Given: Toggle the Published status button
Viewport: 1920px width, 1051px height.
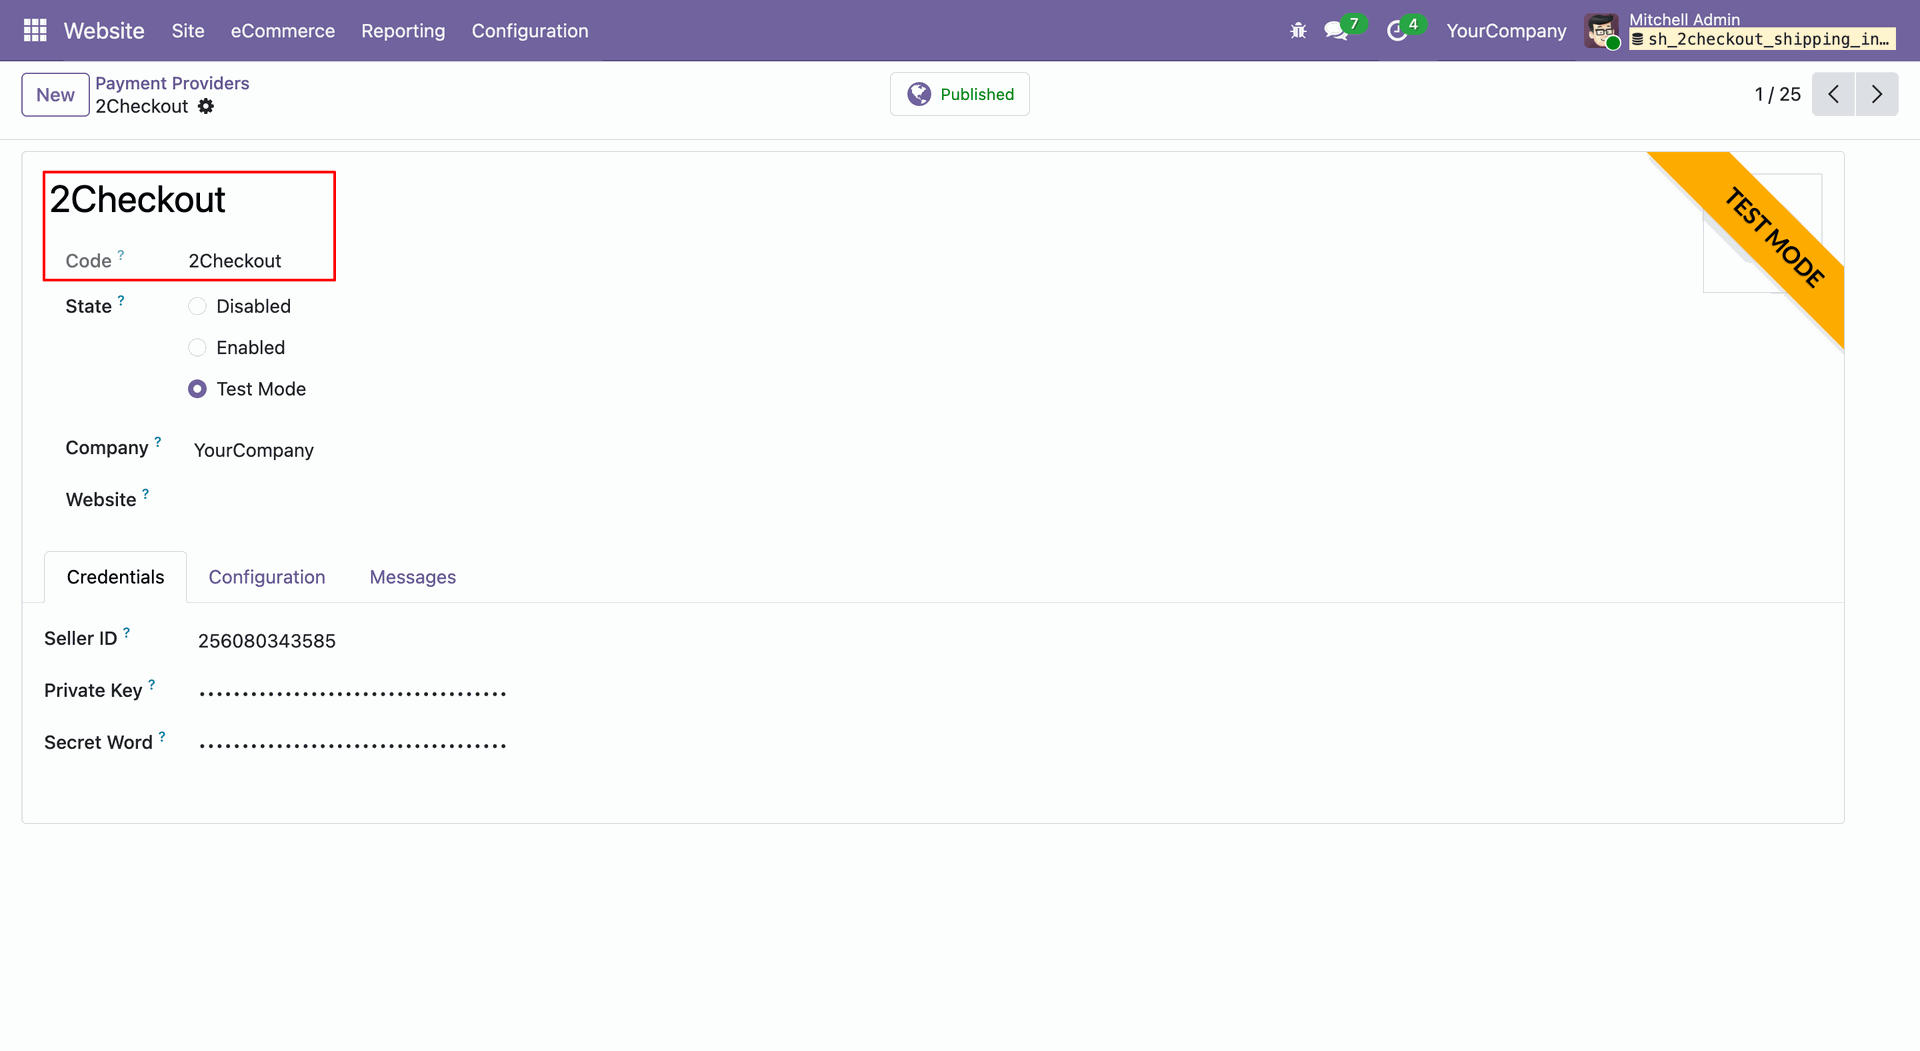Looking at the screenshot, I should pyautogui.click(x=960, y=94).
